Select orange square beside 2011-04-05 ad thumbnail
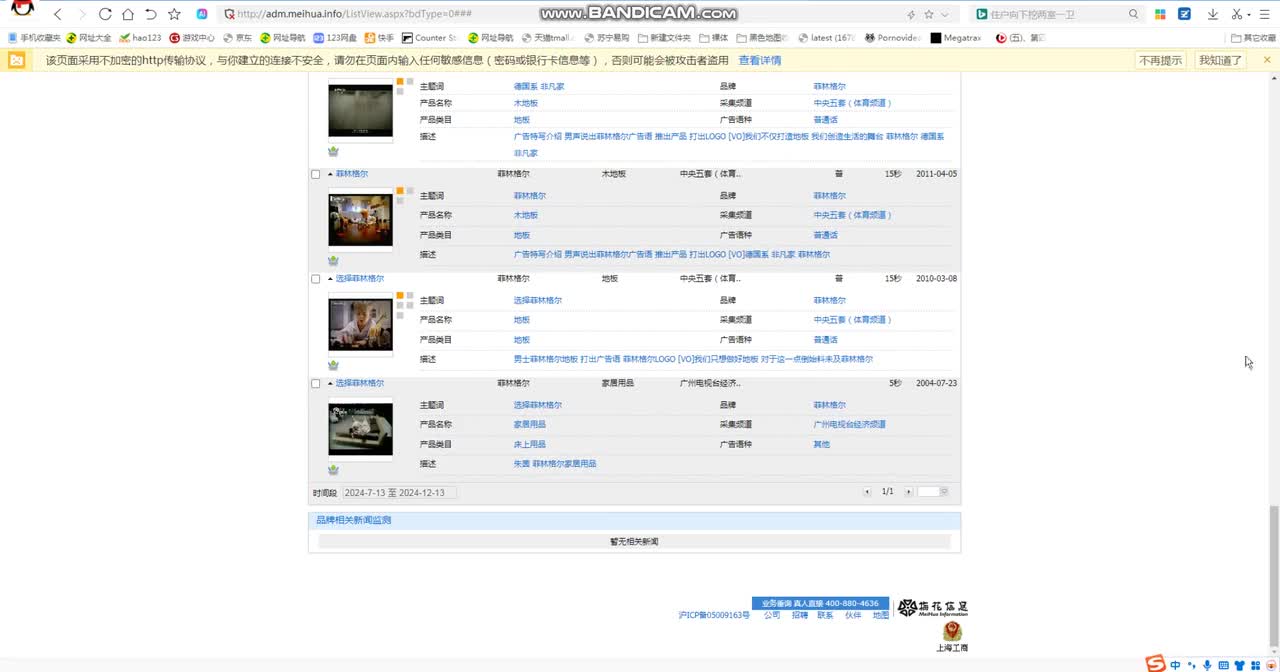Screen dimensions: 1280x672 (400, 190)
